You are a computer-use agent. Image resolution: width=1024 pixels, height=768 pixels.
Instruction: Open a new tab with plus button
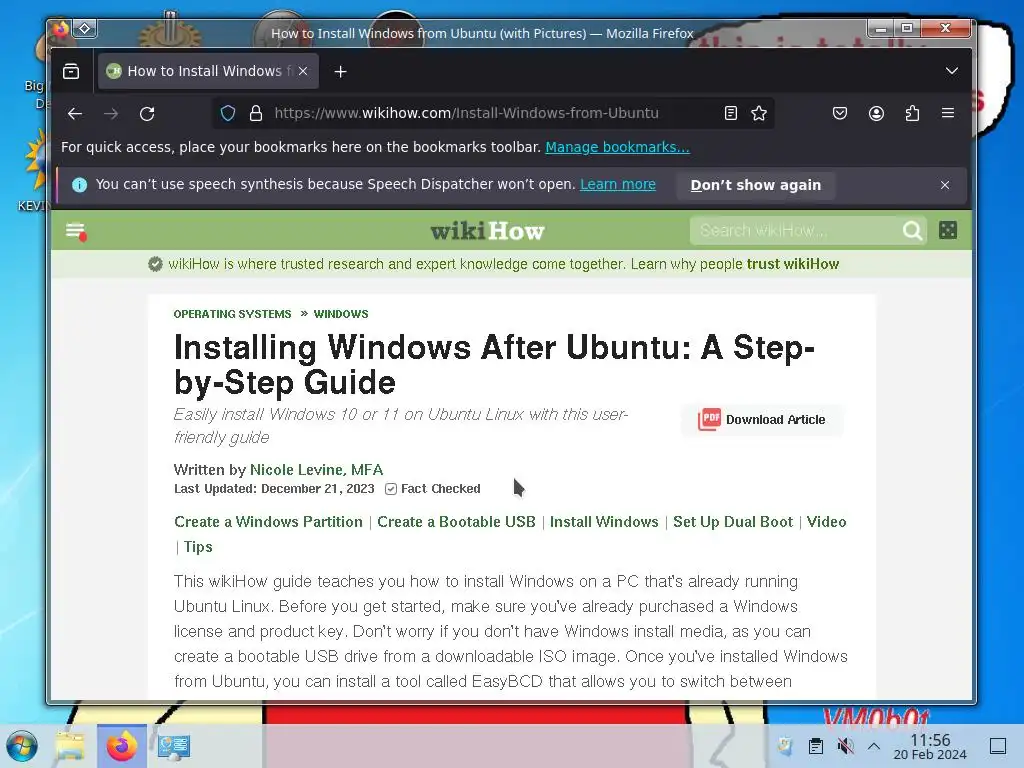pos(340,72)
